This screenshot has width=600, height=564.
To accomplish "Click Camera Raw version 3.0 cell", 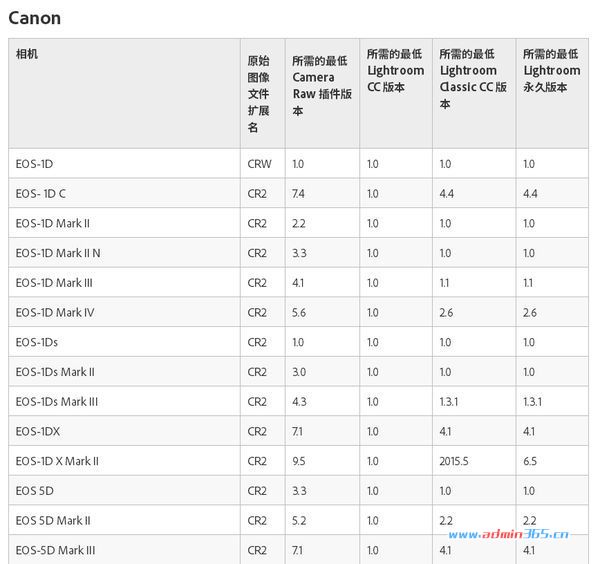I will pyautogui.click(x=299, y=372).
